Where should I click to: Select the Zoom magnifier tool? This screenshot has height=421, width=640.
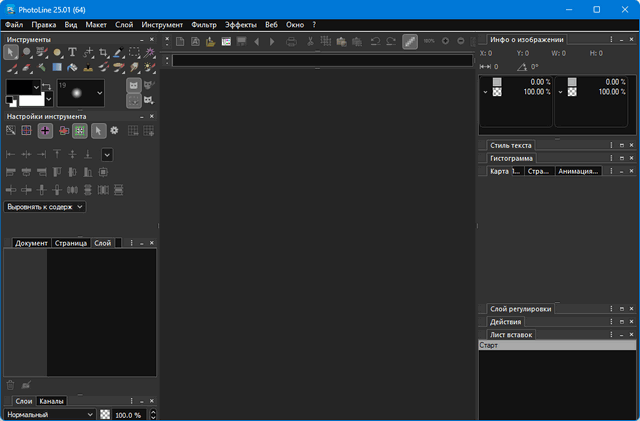[27, 52]
